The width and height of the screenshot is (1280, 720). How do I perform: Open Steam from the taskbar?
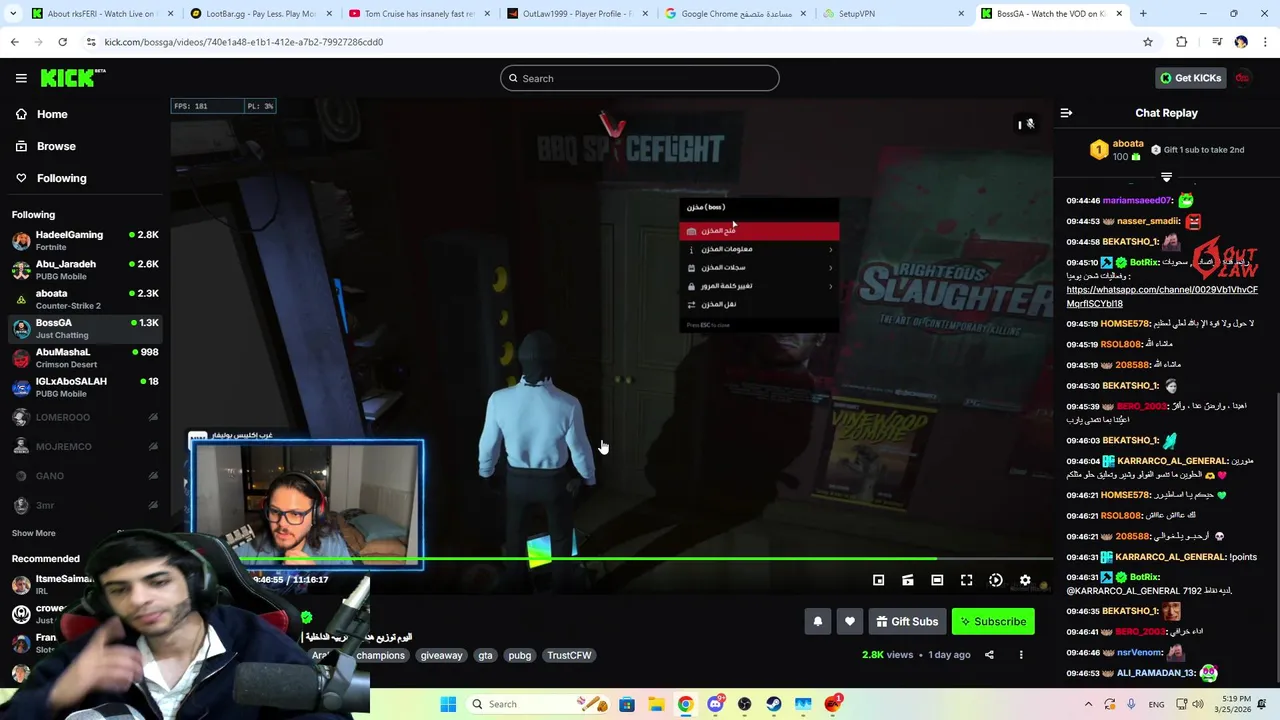774,704
